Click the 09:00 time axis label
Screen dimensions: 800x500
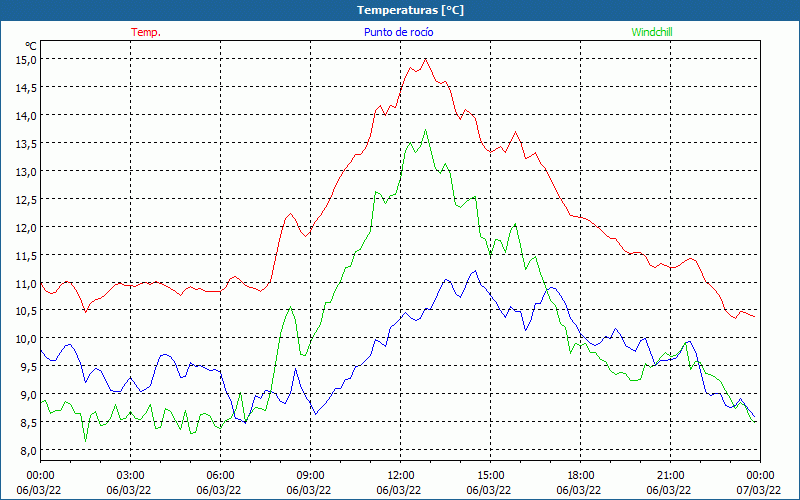pyautogui.click(x=310, y=476)
